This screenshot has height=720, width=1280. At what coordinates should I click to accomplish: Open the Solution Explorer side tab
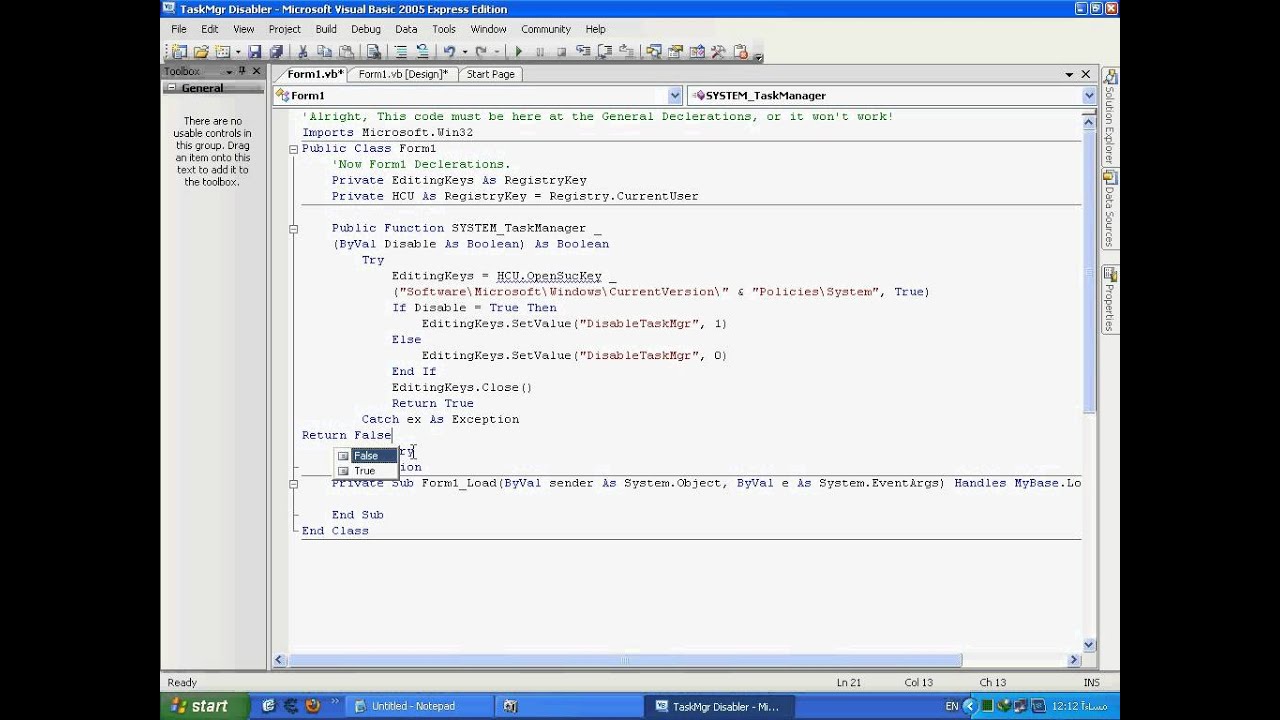point(1109,117)
